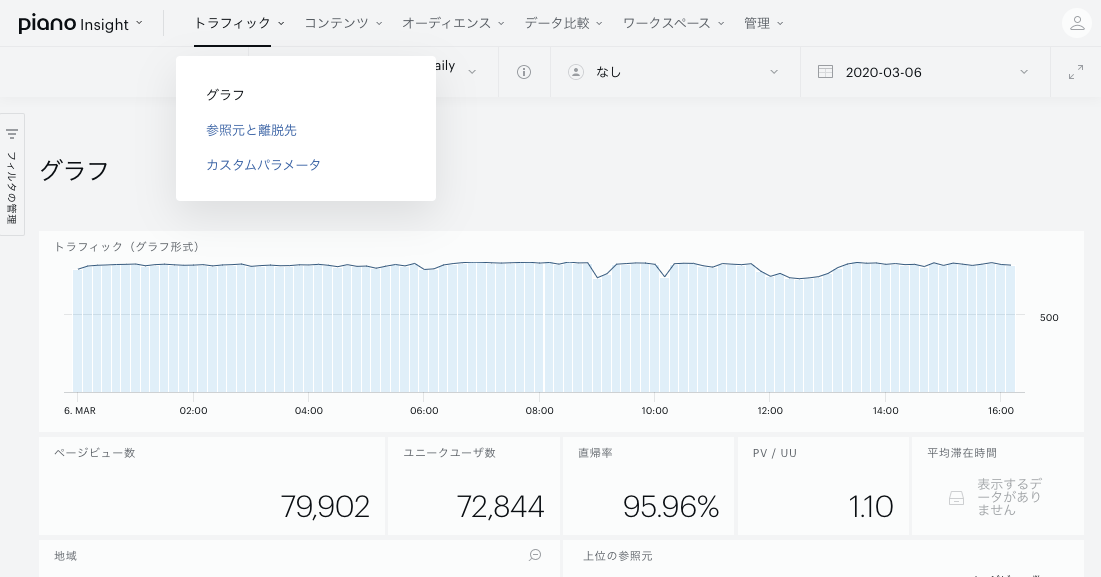Click the 地域 panel title

click(65, 556)
